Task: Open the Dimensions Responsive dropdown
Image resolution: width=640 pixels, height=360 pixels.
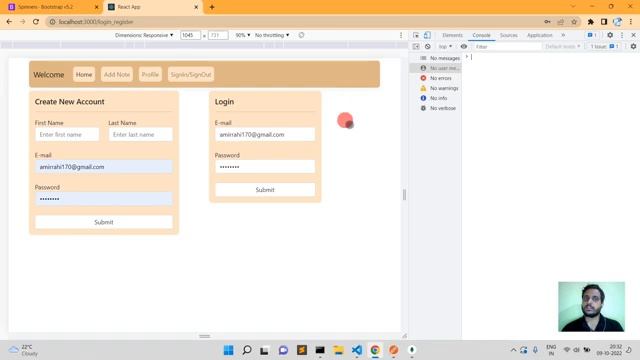Action: pos(144,35)
